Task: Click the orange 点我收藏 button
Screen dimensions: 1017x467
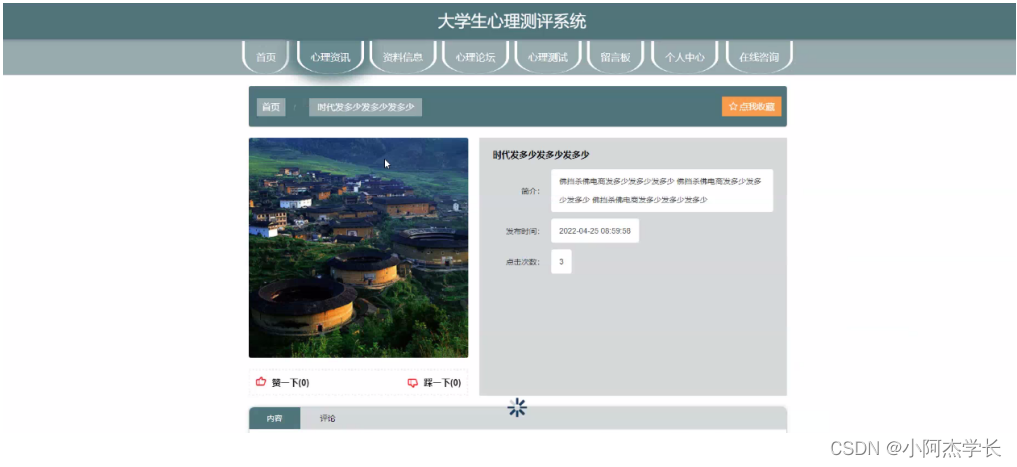Action: 752,106
